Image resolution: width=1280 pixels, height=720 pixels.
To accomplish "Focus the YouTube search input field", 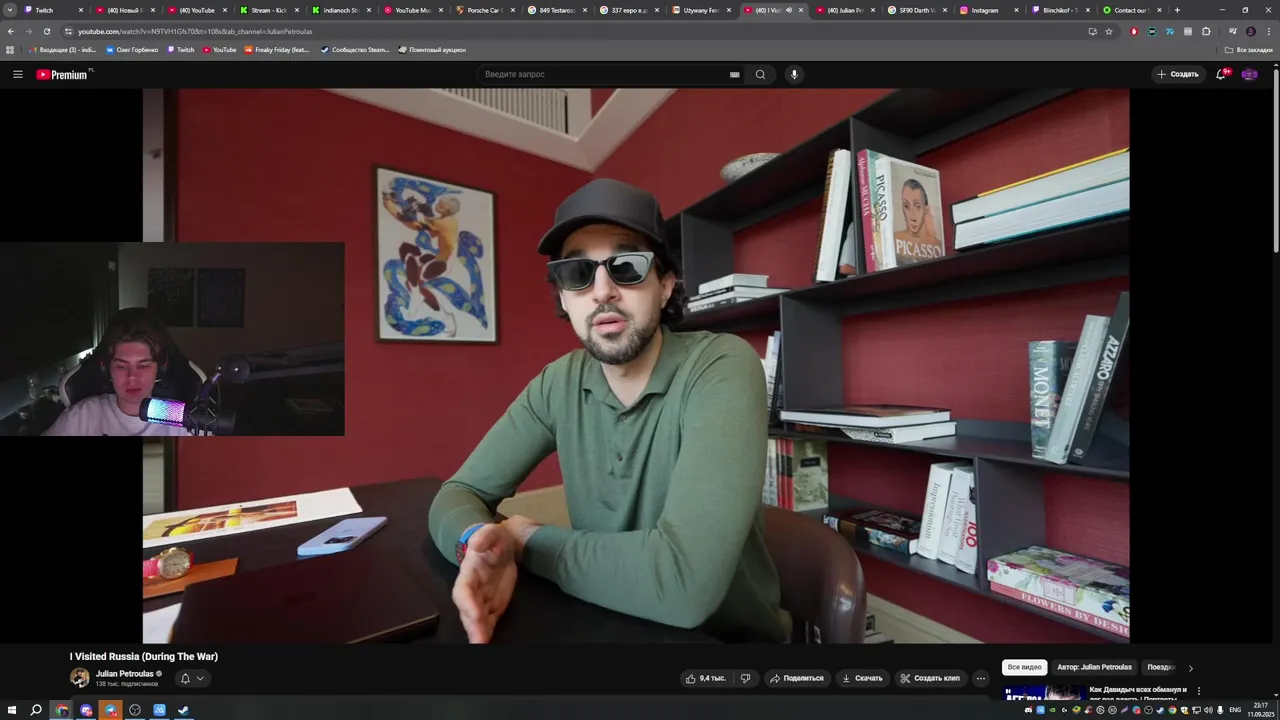I will pos(605,74).
